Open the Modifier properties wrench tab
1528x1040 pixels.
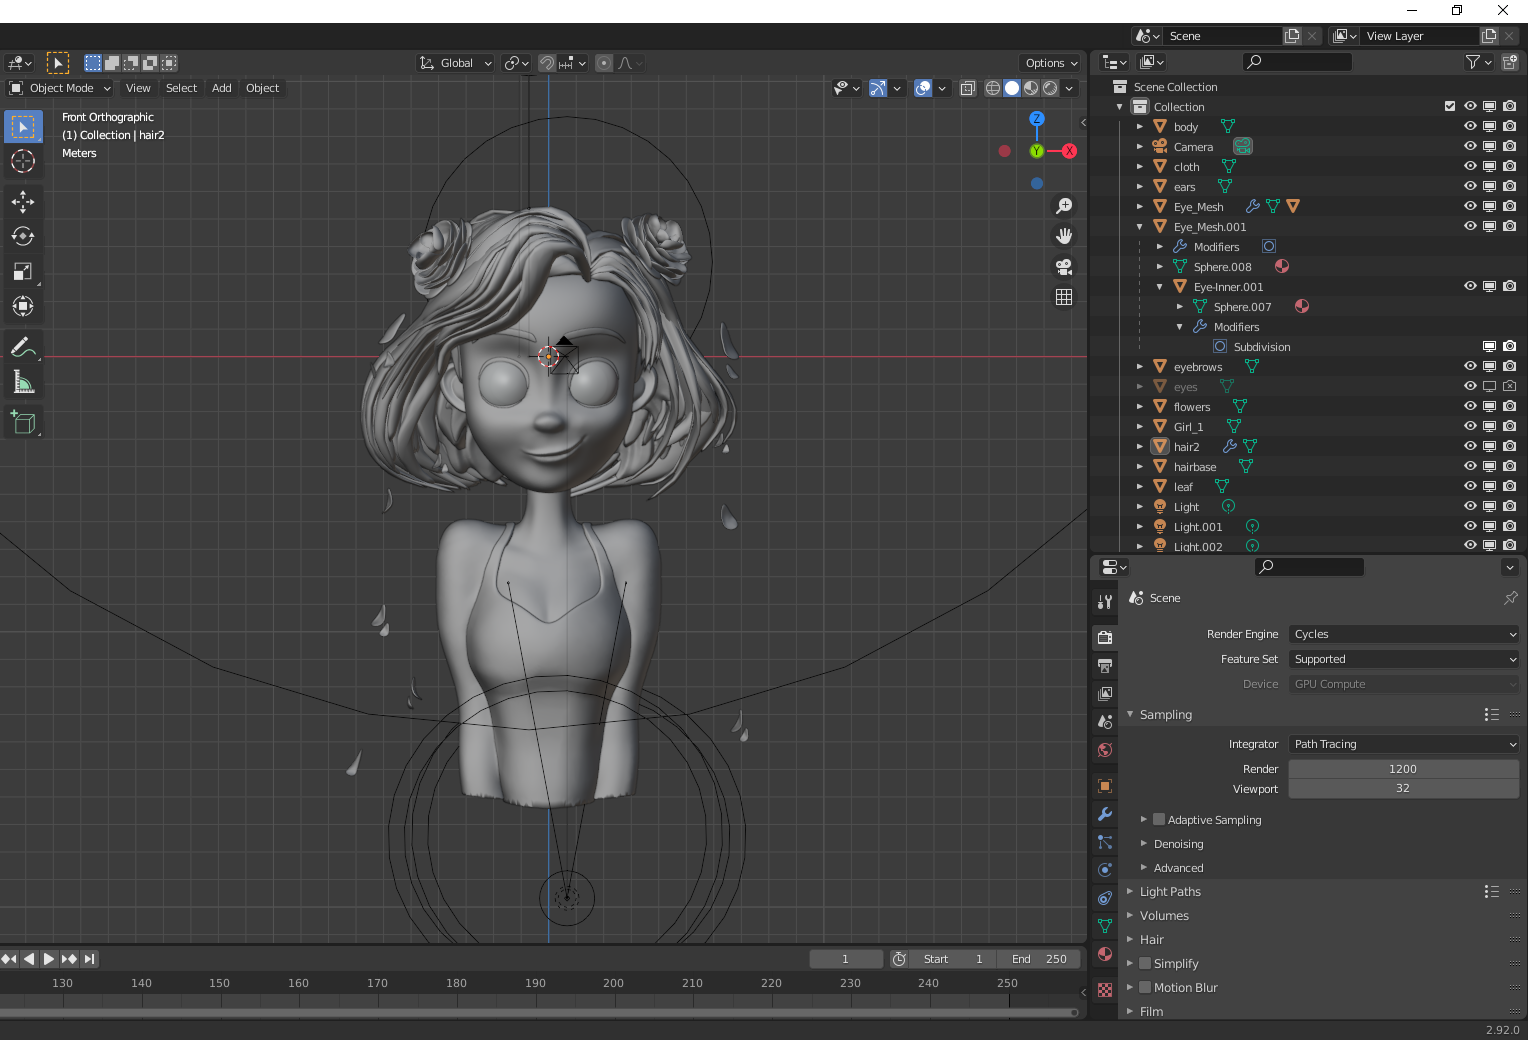click(x=1105, y=814)
